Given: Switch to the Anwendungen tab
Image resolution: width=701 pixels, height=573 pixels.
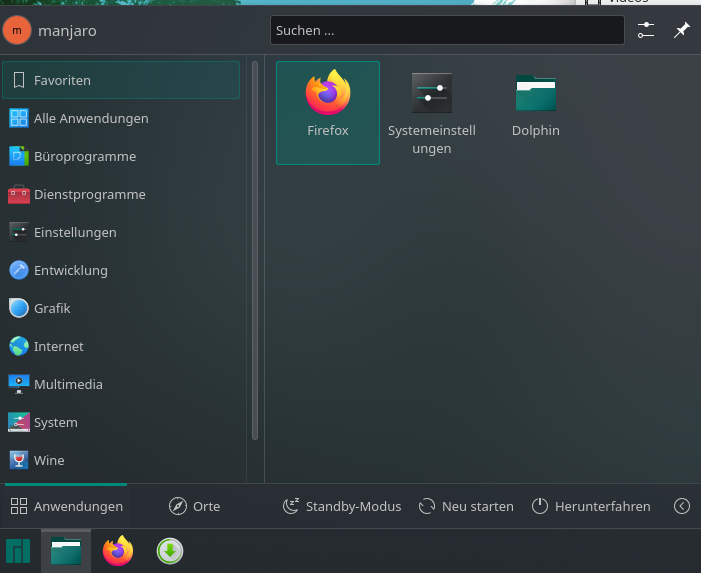Looking at the screenshot, I should point(67,506).
